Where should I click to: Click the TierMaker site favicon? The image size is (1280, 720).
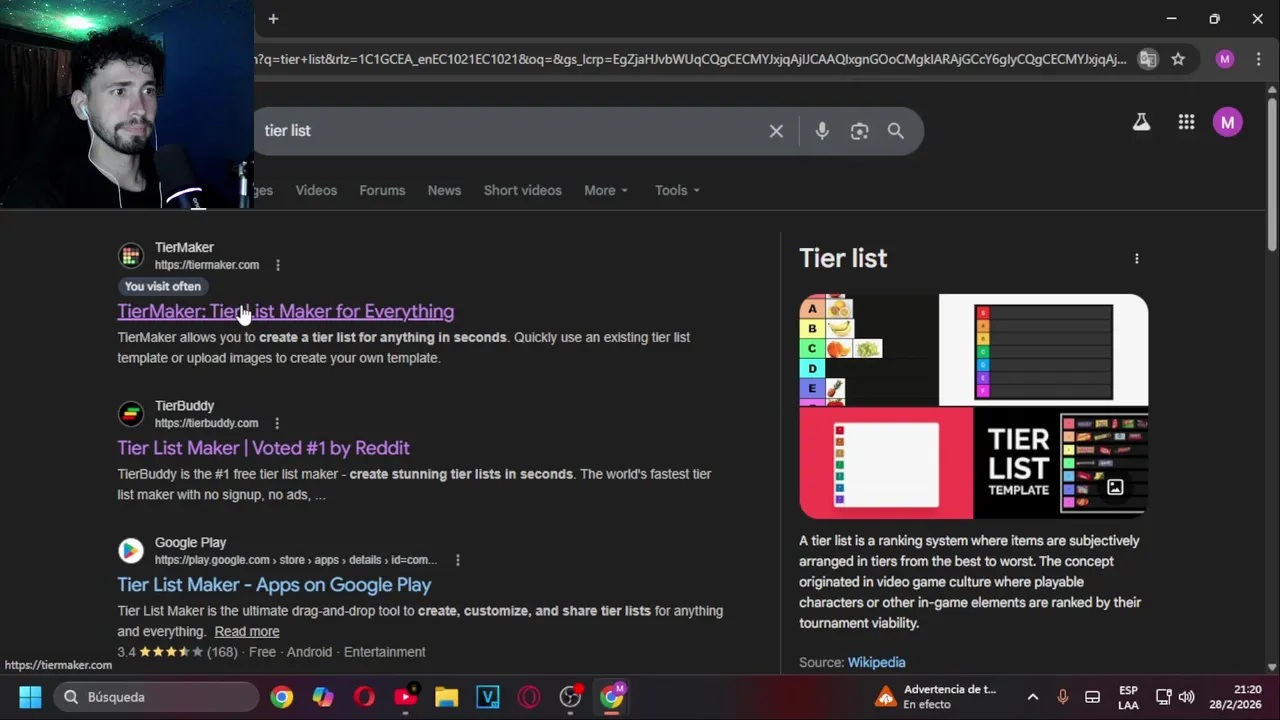[131, 256]
